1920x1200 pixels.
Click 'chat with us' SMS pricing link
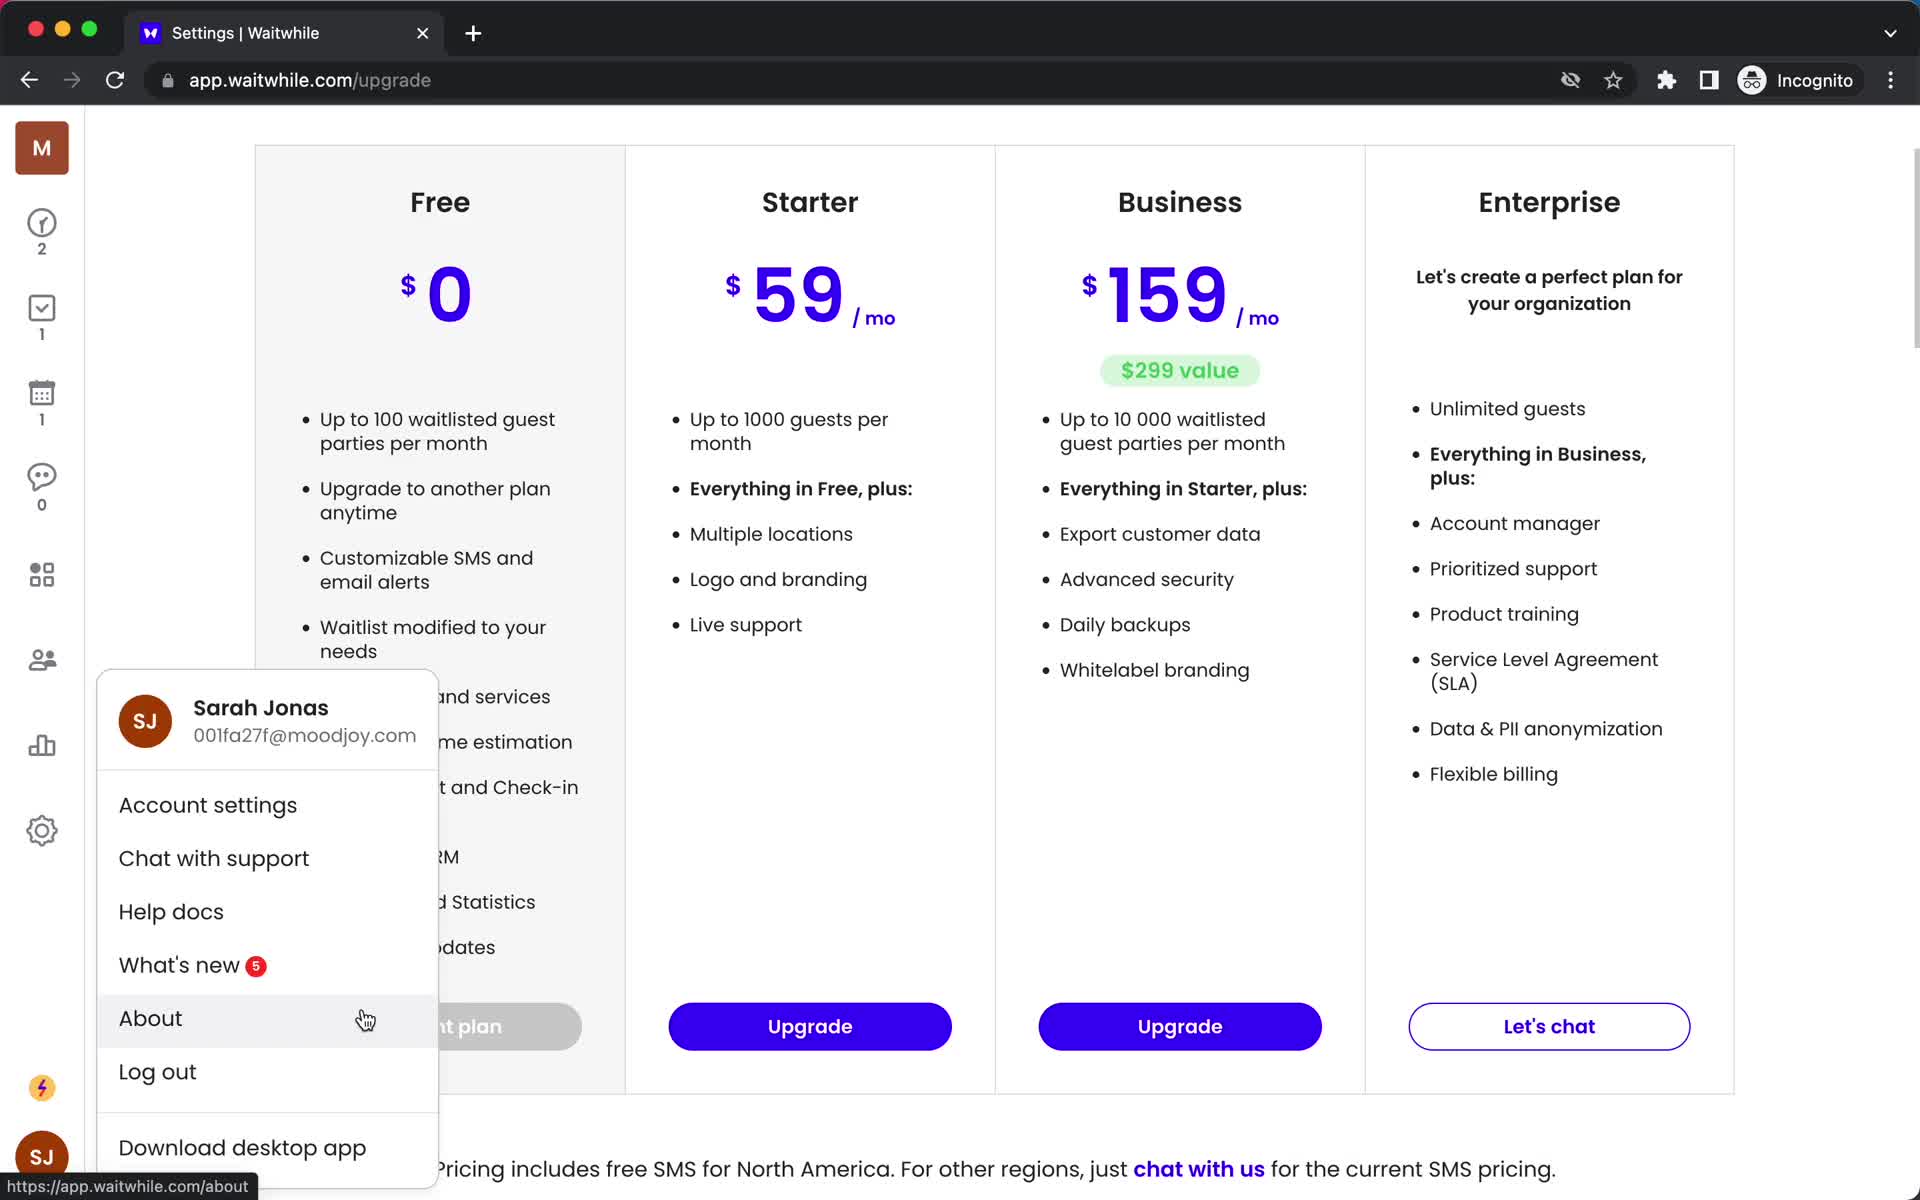(1198, 1170)
